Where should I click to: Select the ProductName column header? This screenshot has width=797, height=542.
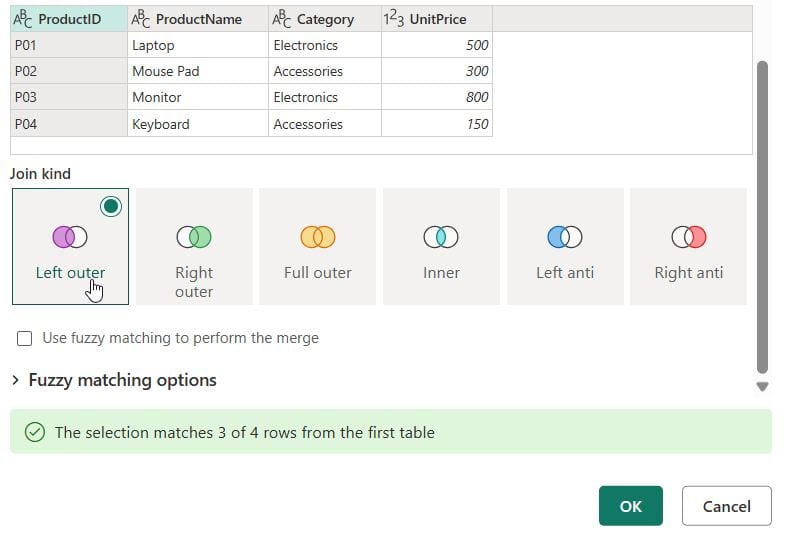(198, 19)
